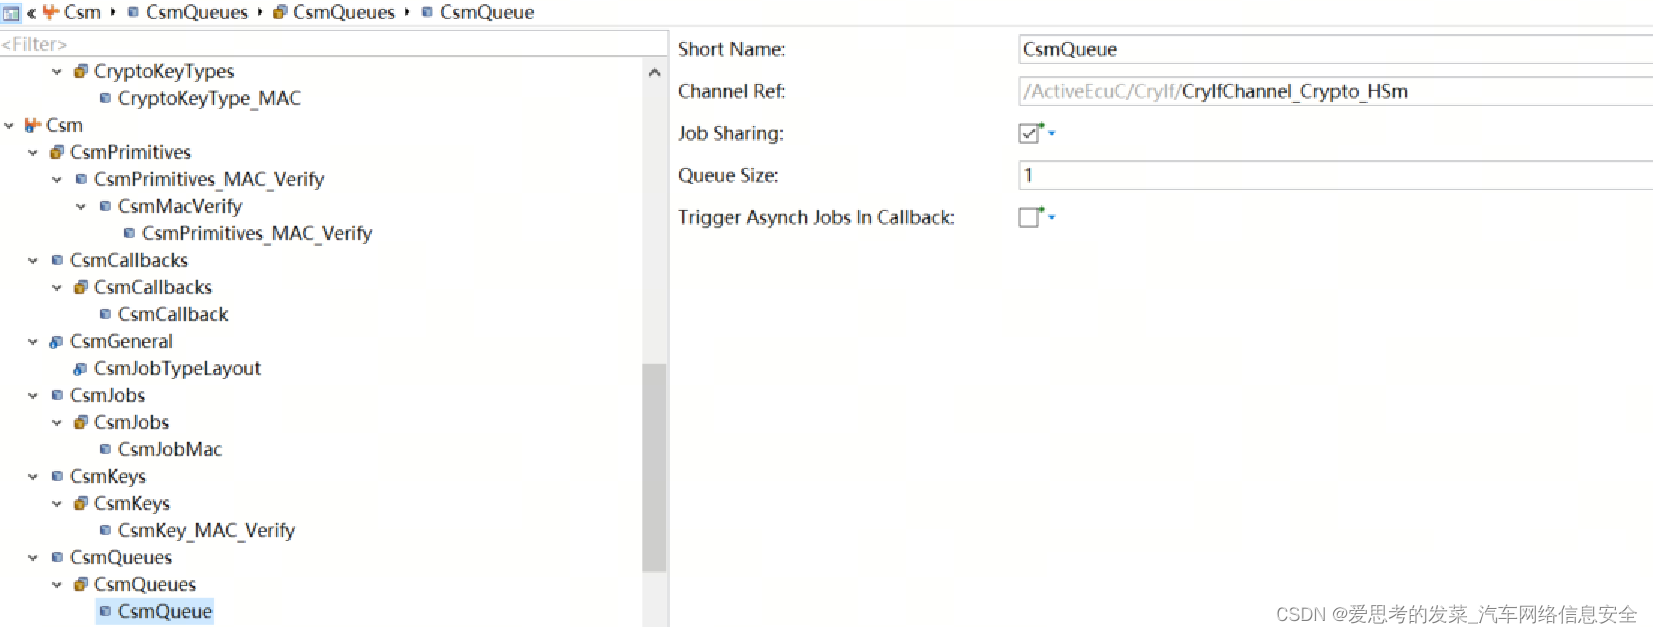Click the CsmPrimitives container icon
This screenshot has height=633, width=1653.
tap(57, 152)
